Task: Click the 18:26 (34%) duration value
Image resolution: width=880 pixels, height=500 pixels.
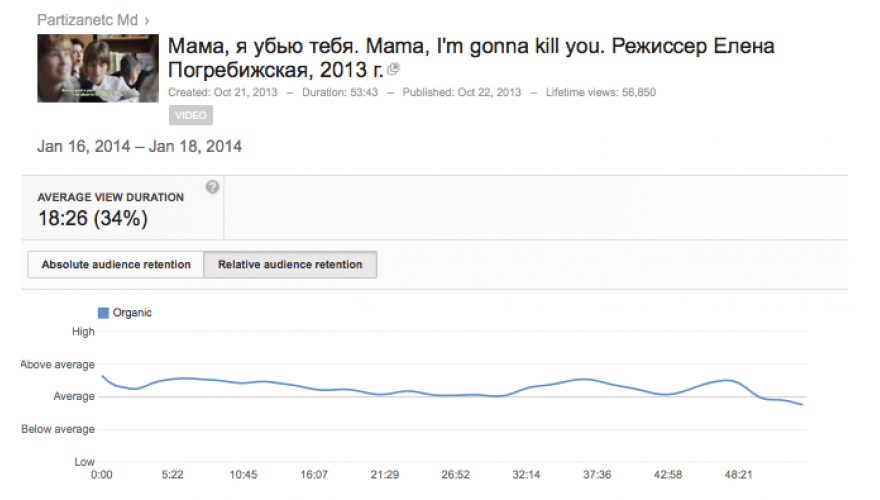Action: [93, 218]
